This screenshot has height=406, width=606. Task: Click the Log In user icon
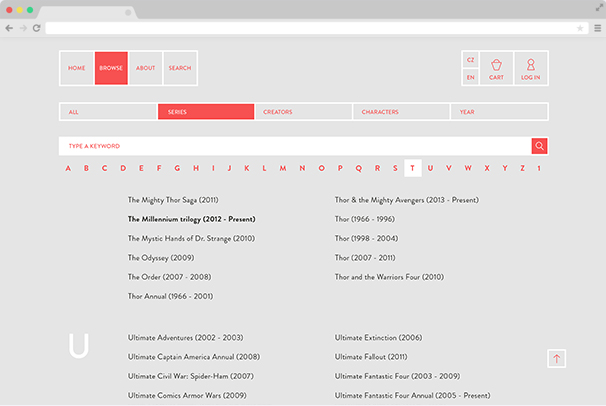click(530, 68)
